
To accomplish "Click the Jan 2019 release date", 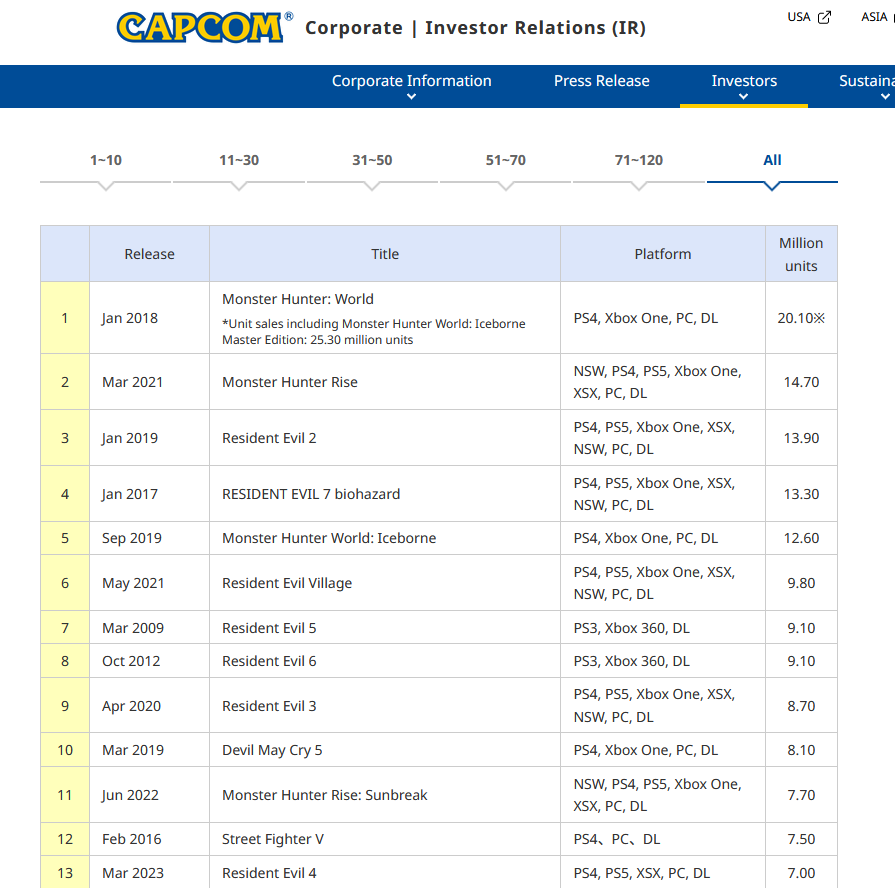I will (130, 438).
